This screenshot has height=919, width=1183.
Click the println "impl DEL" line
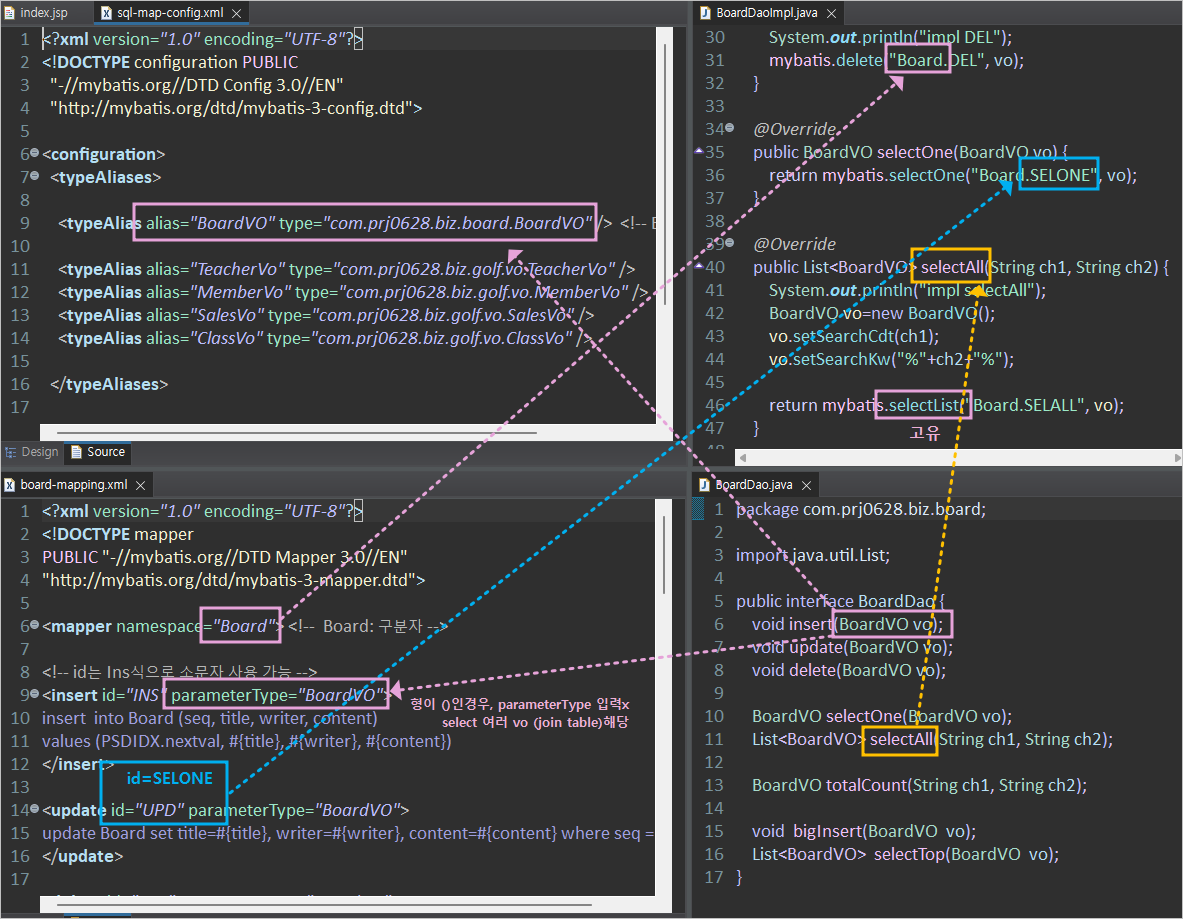[890, 37]
